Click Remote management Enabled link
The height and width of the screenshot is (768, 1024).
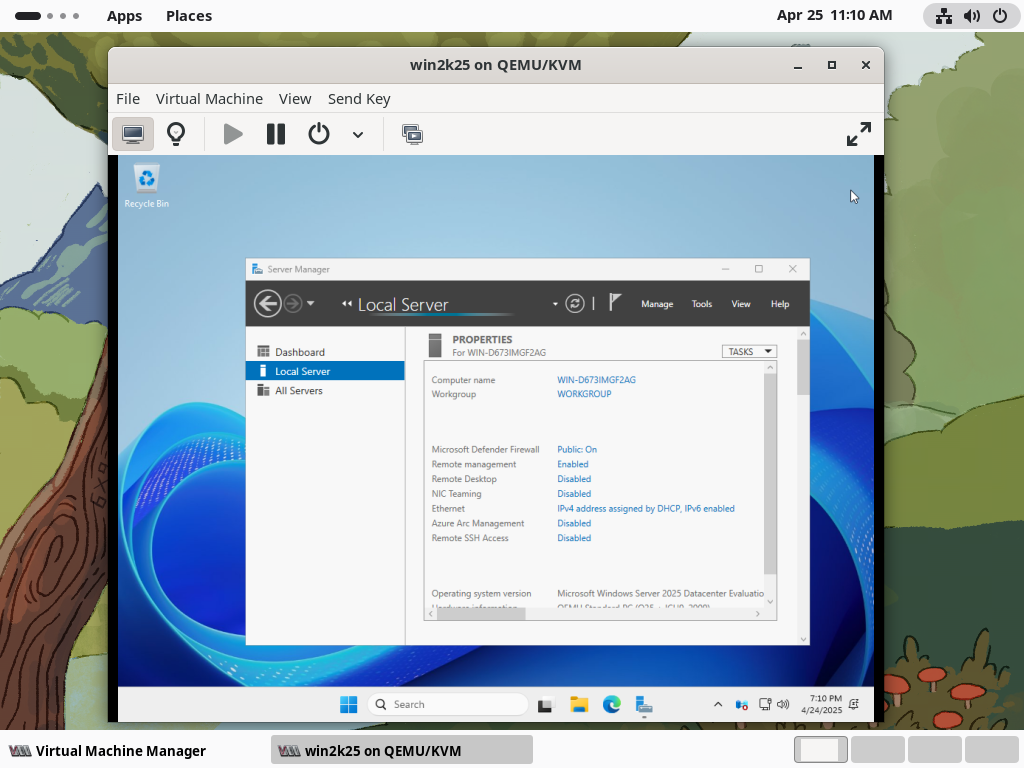tap(573, 464)
